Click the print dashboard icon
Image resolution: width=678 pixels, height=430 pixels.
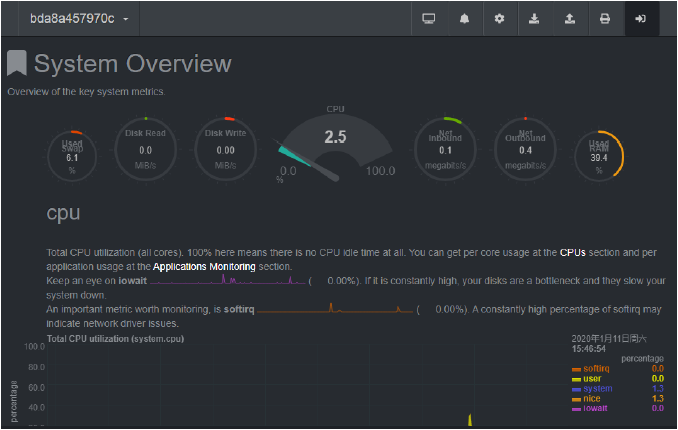tap(604, 18)
